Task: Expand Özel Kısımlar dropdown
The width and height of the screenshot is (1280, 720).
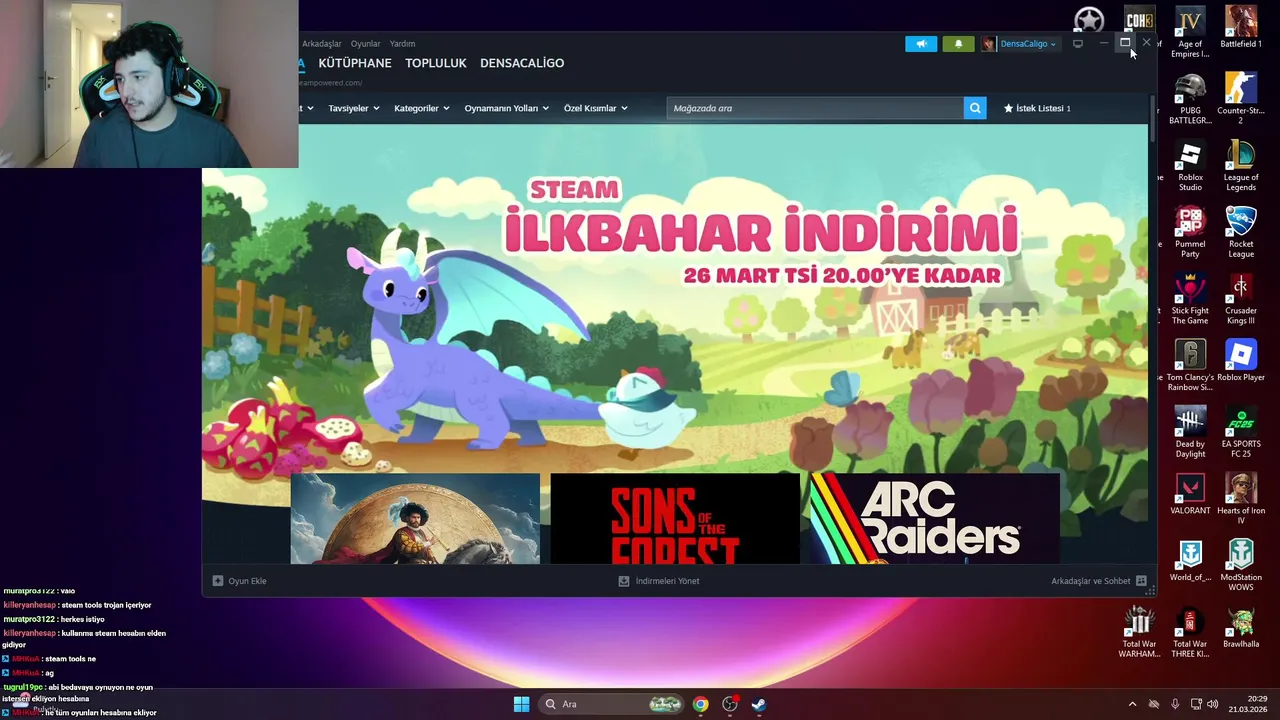Action: click(595, 108)
